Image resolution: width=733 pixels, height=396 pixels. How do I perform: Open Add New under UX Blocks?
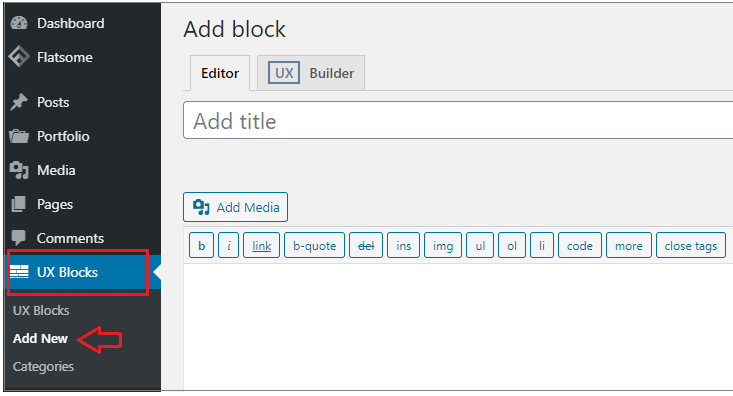tap(40, 338)
